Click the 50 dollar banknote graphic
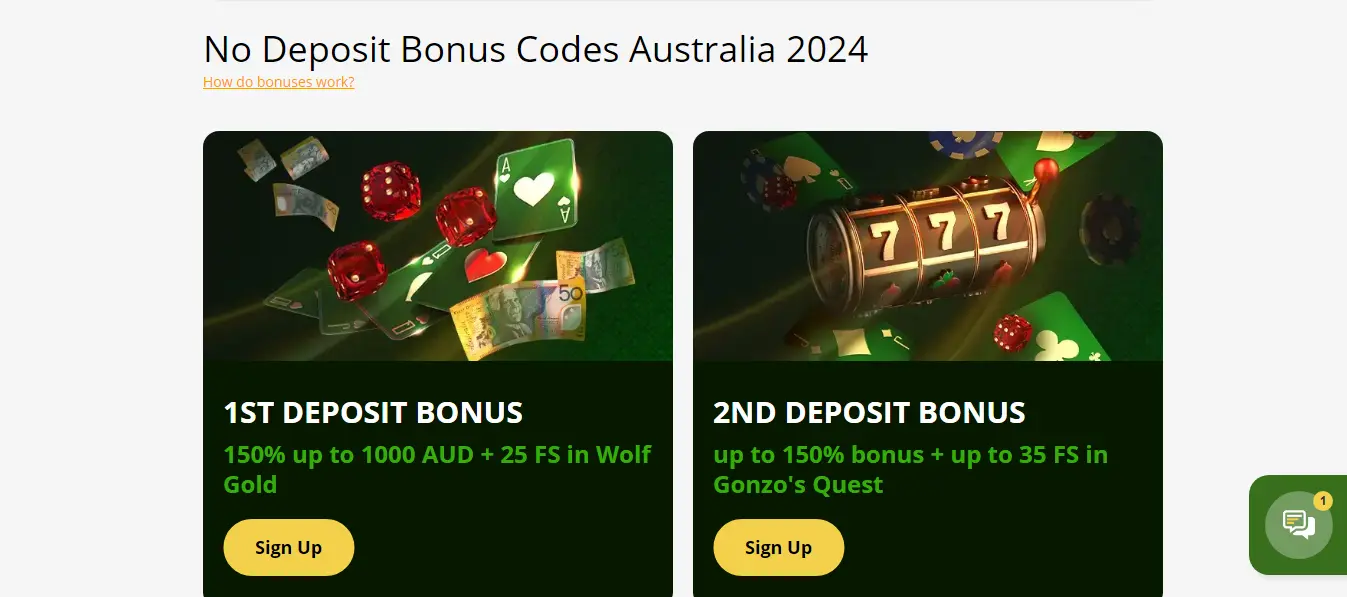 tap(516, 319)
